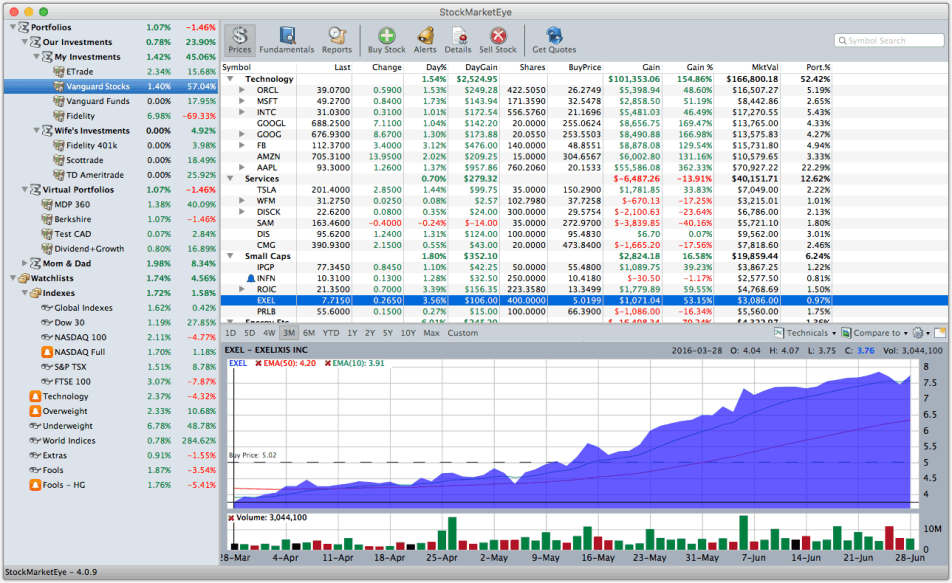Sort table by Gain % column header

(x=699, y=67)
